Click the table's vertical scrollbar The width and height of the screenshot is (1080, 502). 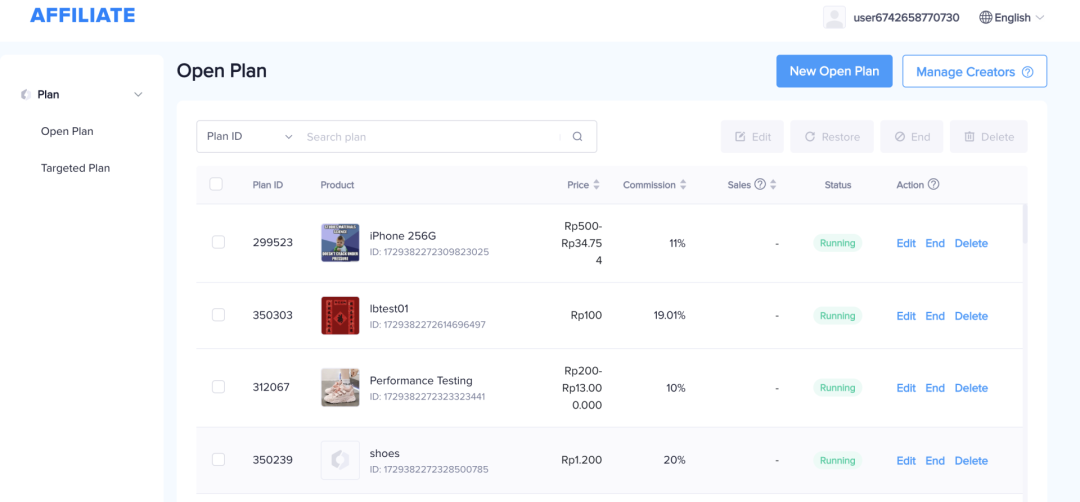click(x=1025, y=225)
